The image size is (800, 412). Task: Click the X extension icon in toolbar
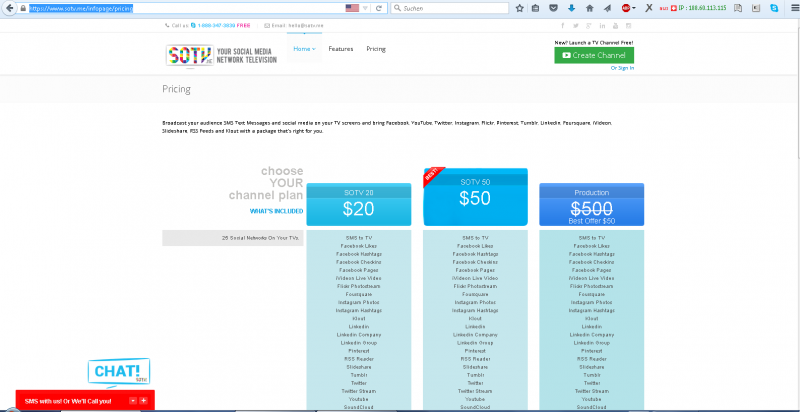[649, 8]
